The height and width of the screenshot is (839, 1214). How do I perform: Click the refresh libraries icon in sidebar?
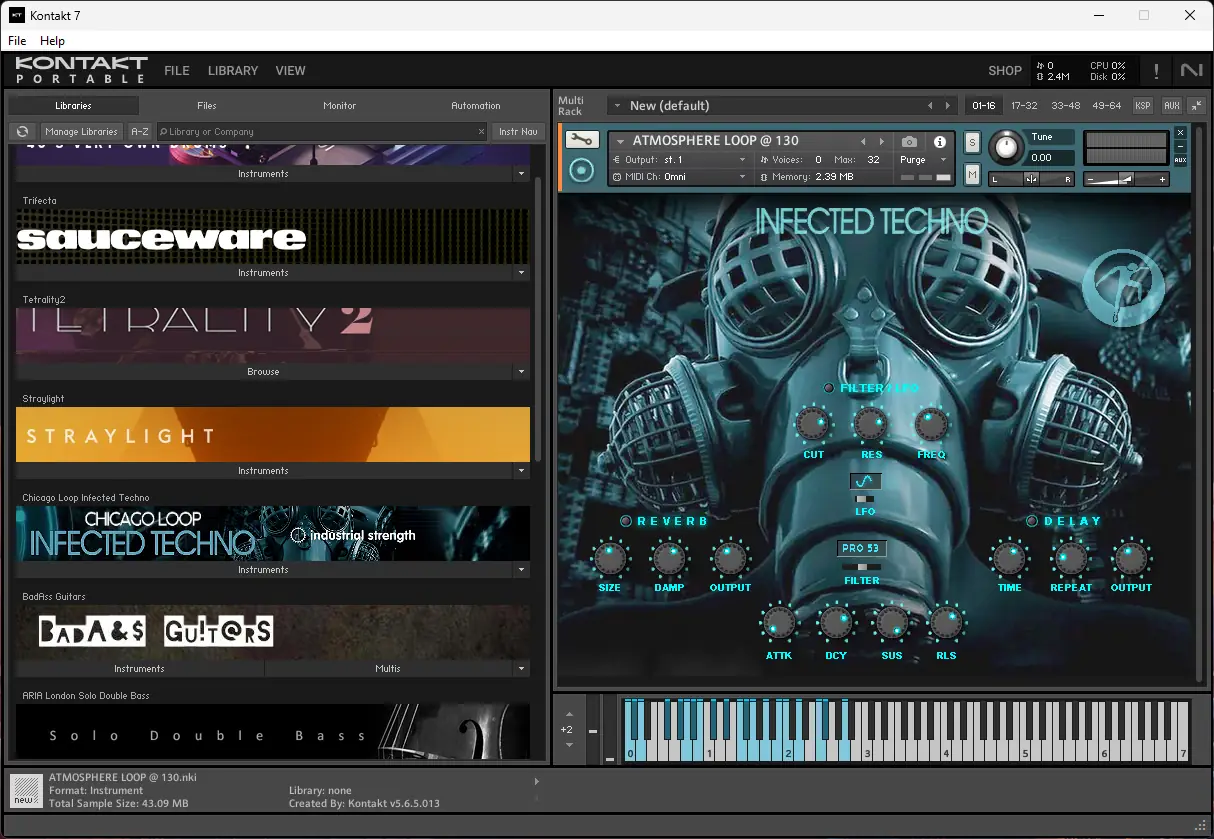click(x=21, y=131)
